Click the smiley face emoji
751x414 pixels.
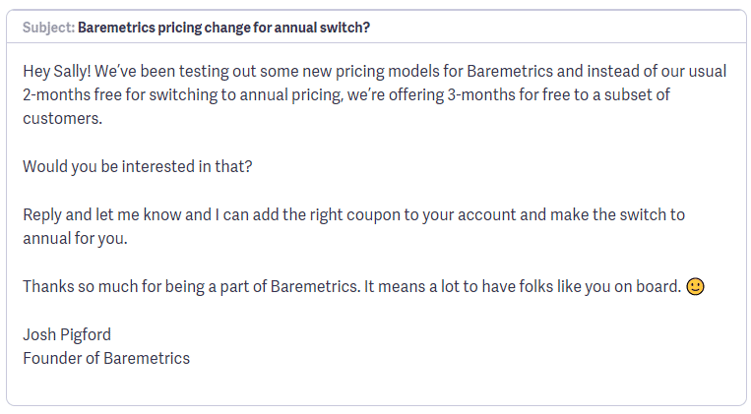[695, 287]
